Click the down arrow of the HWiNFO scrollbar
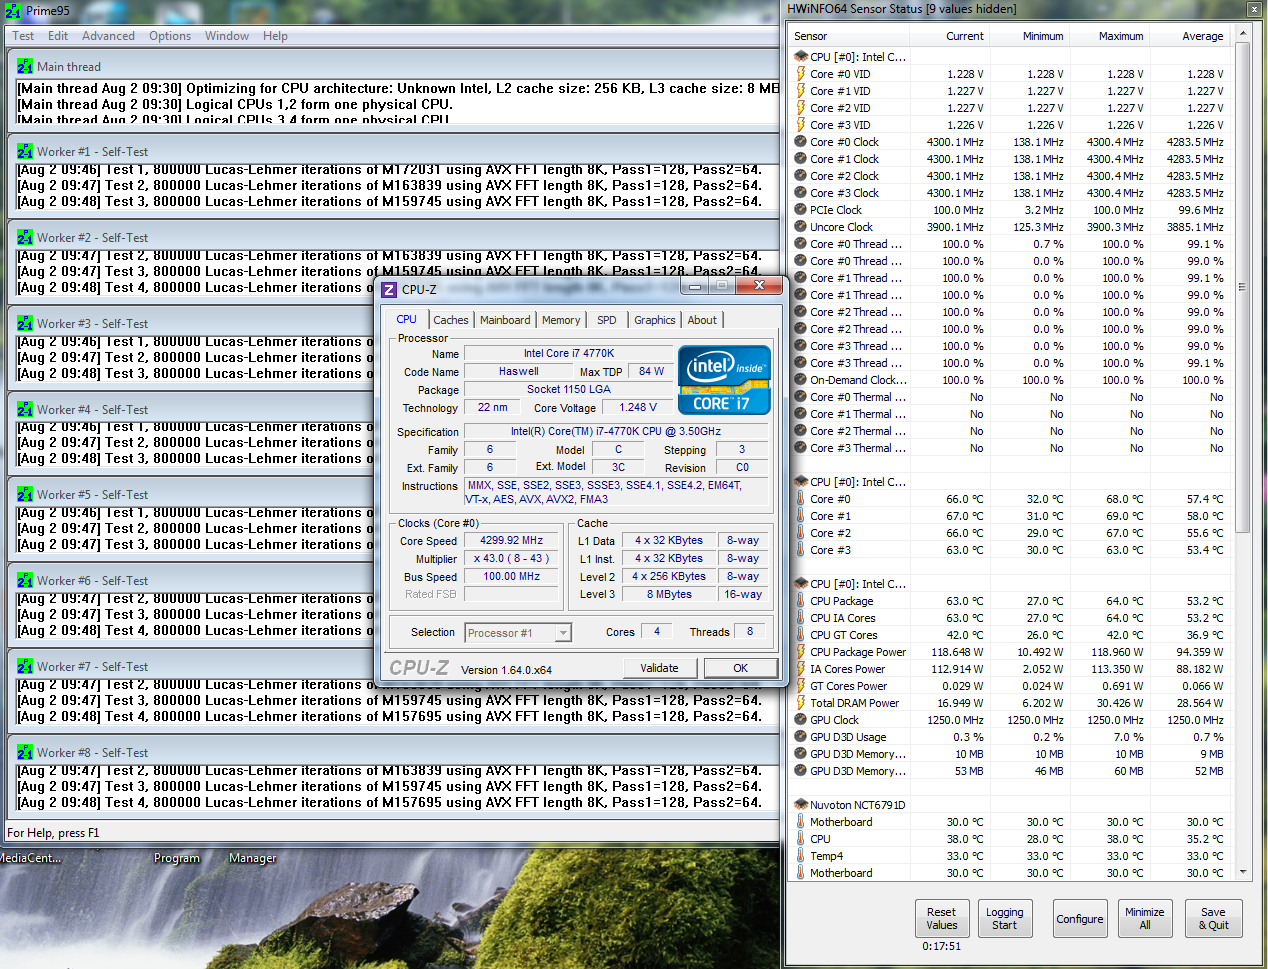Screen dimensions: 1268x969 pyautogui.click(x=1243, y=872)
